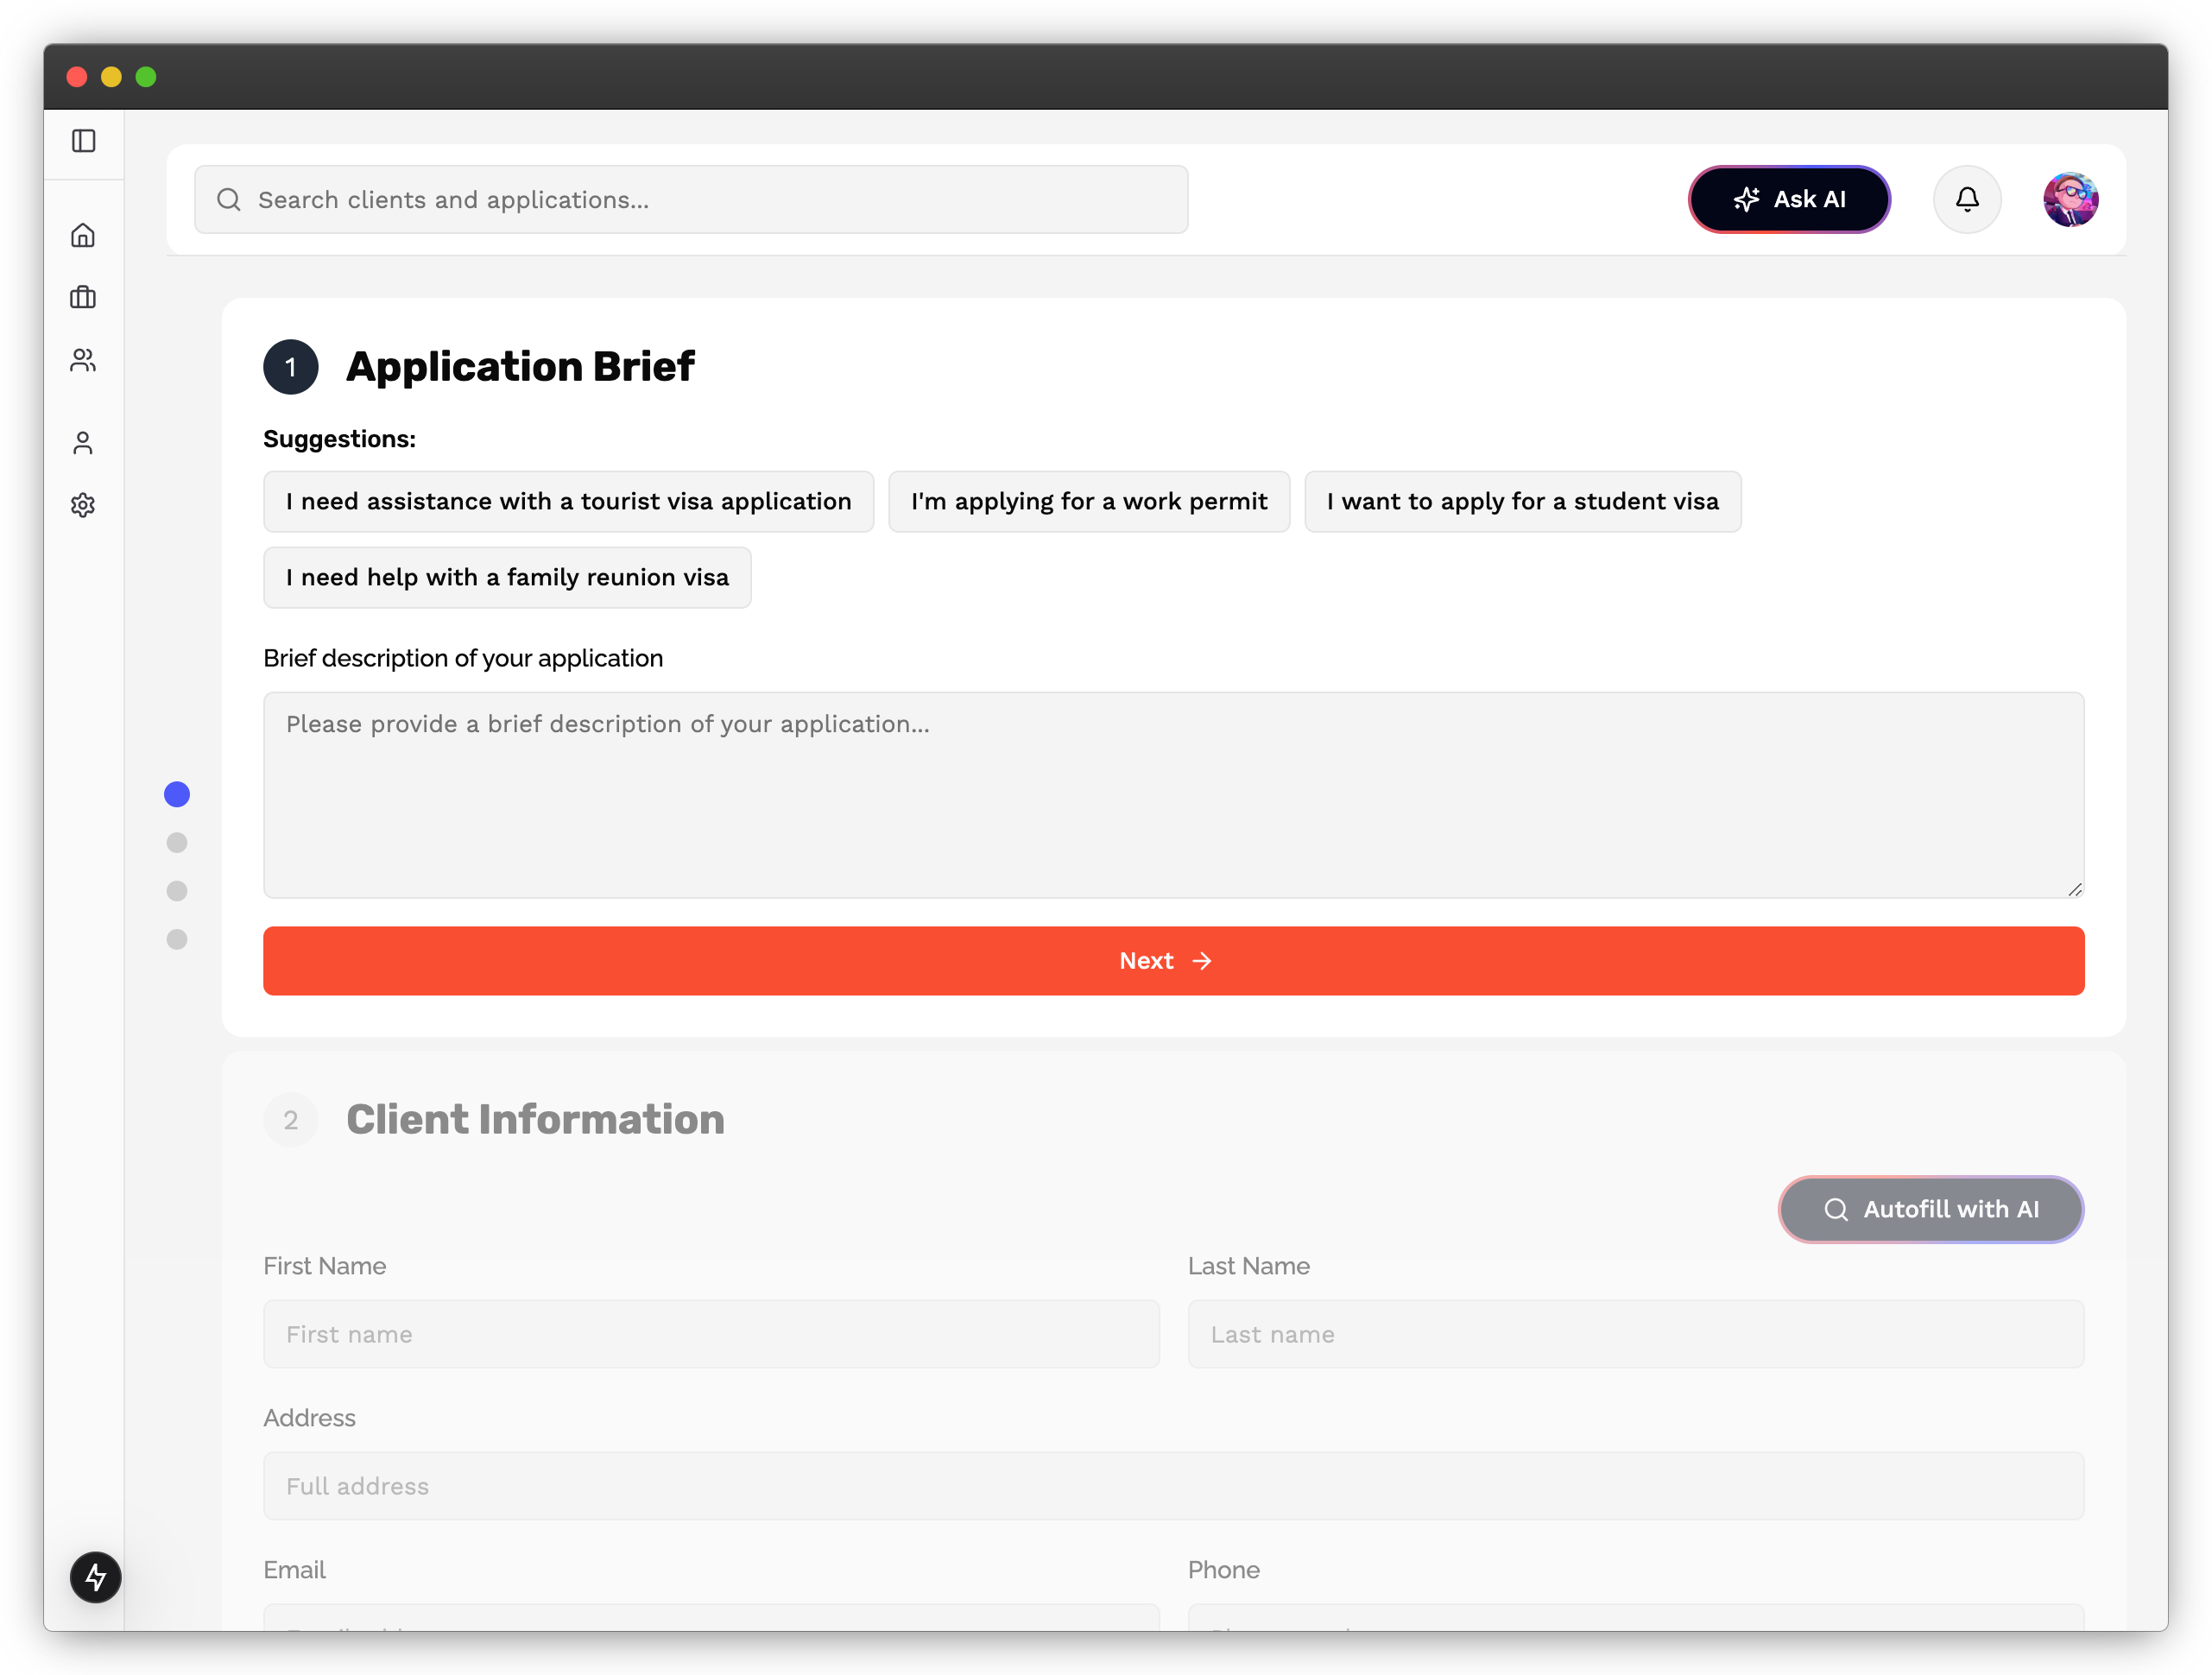
Task: Open Settings via the gear icon
Action: coord(83,505)
